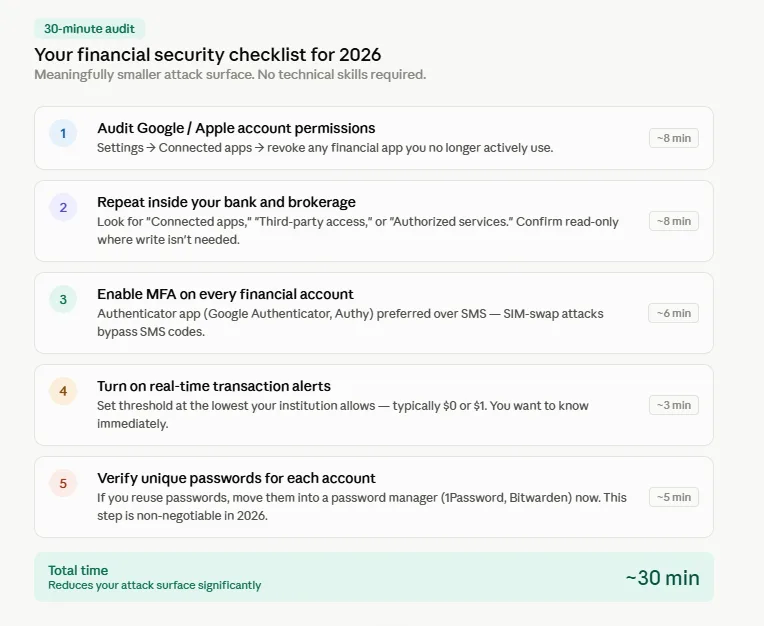
Task: Click the ~3 min tag for transaction alerts
Action: click(x=673, y=405)
